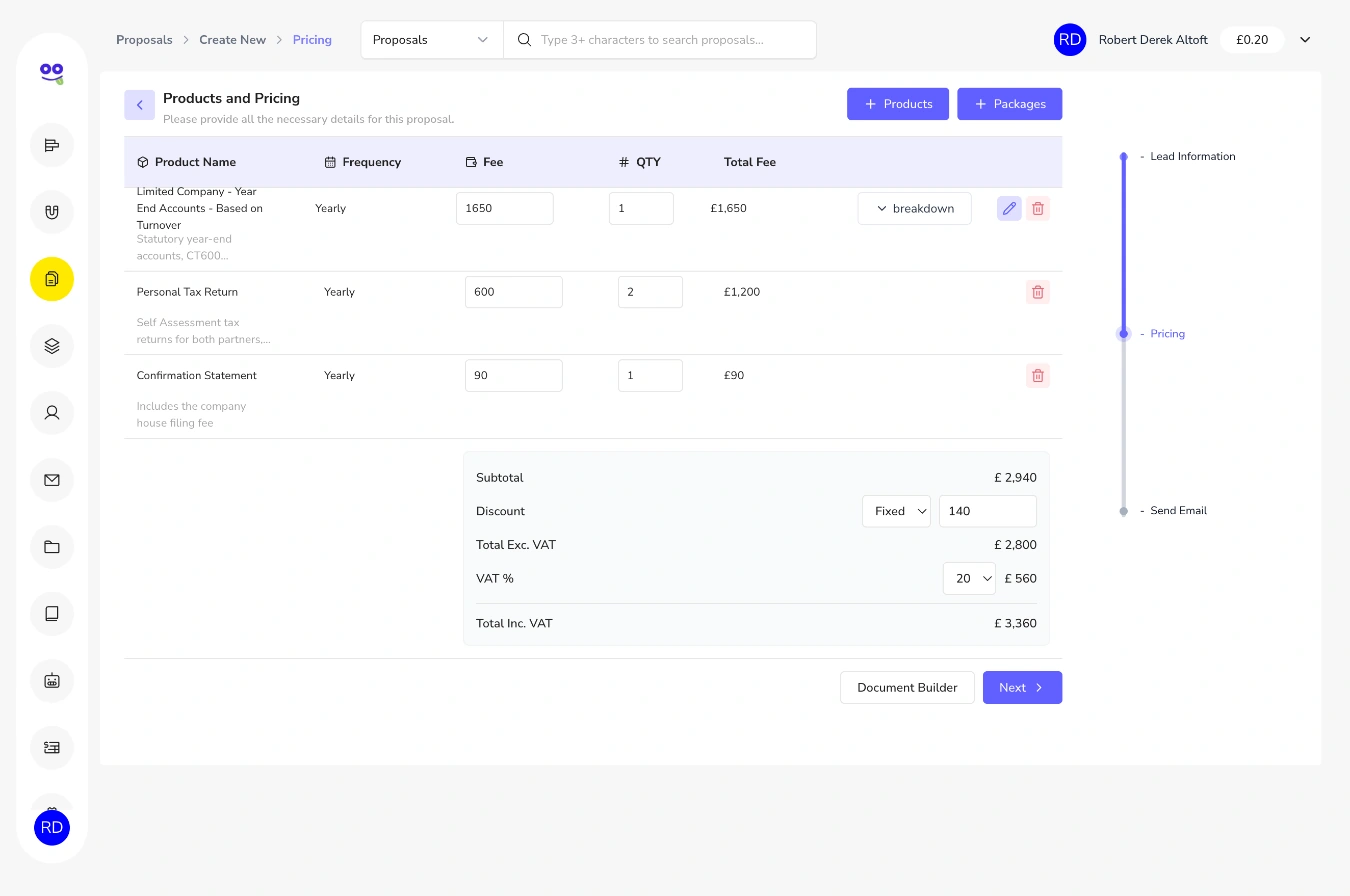
Task: Click the Confirmation Statement fee field 90
Action: tap(514, 376)
